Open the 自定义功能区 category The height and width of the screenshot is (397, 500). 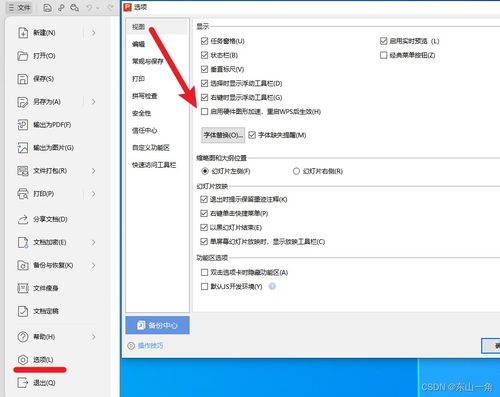tap(151, 148)
